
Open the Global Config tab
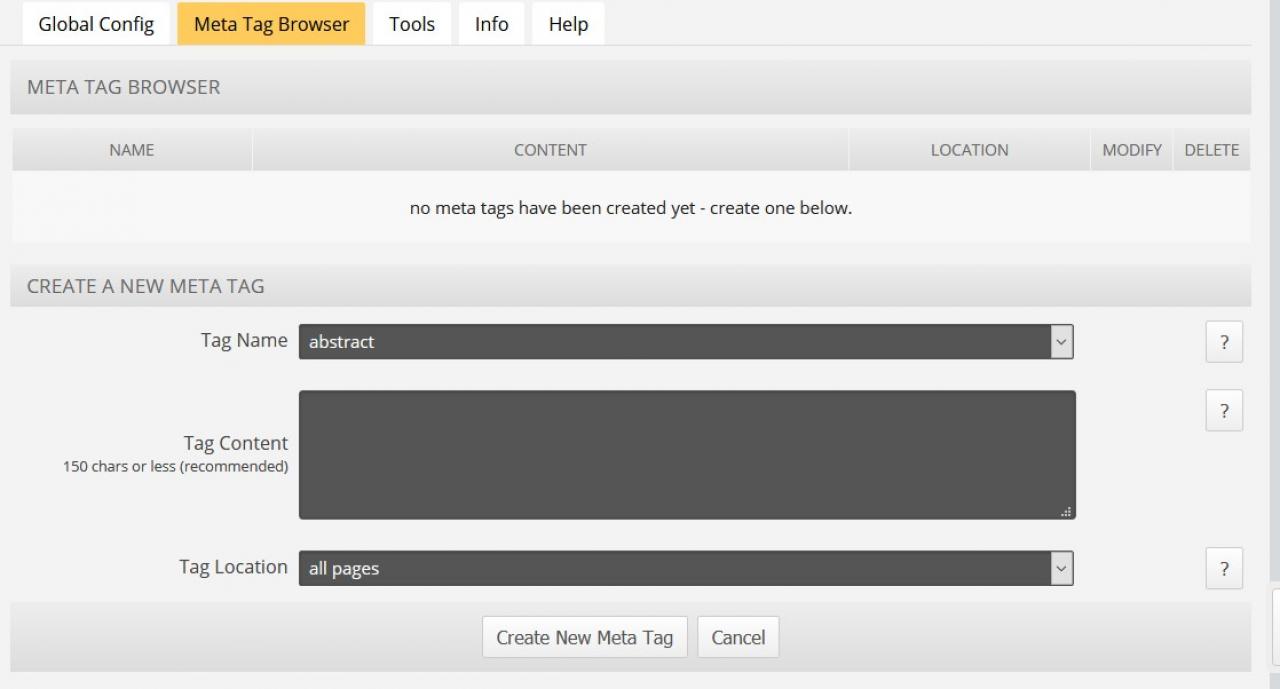coord(96,24)
